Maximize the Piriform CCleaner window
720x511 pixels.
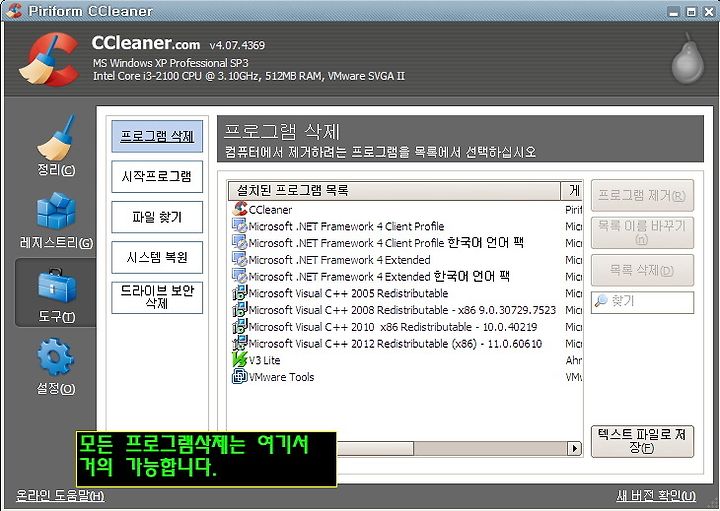[691, 12]
